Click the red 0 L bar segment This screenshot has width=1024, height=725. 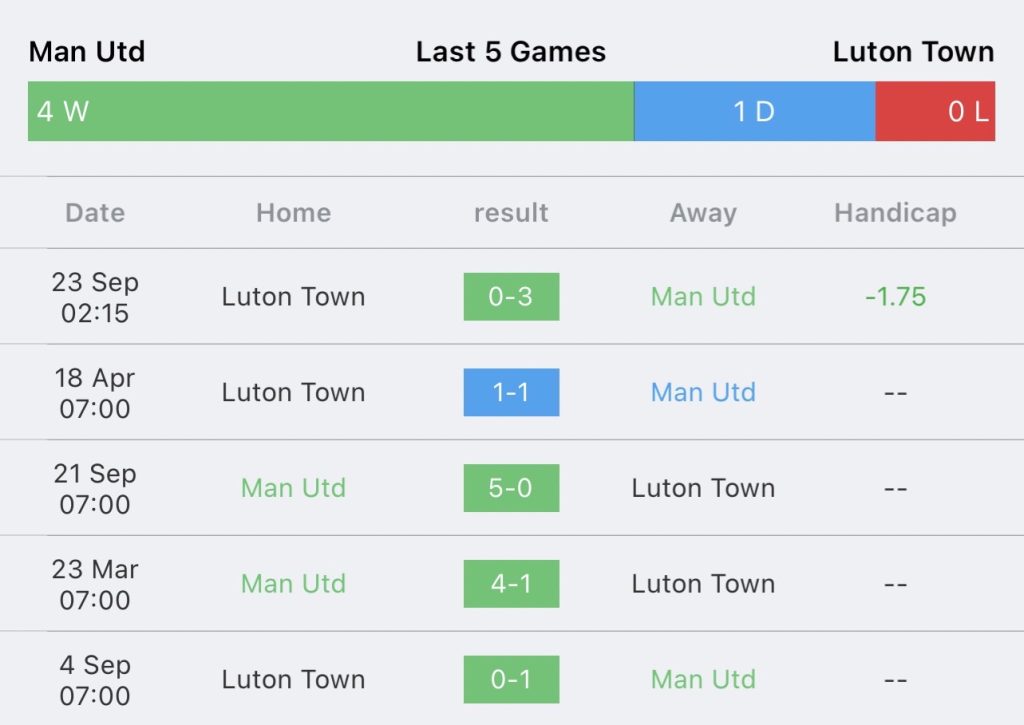tap(935, 111)
